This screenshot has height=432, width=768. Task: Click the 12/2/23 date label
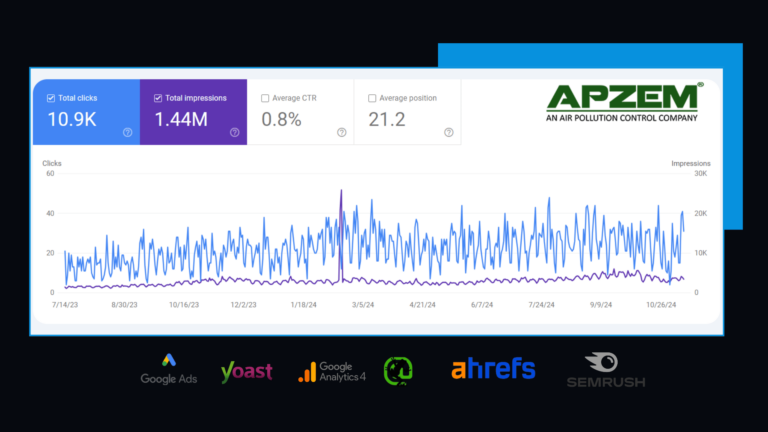coord(243,305)
